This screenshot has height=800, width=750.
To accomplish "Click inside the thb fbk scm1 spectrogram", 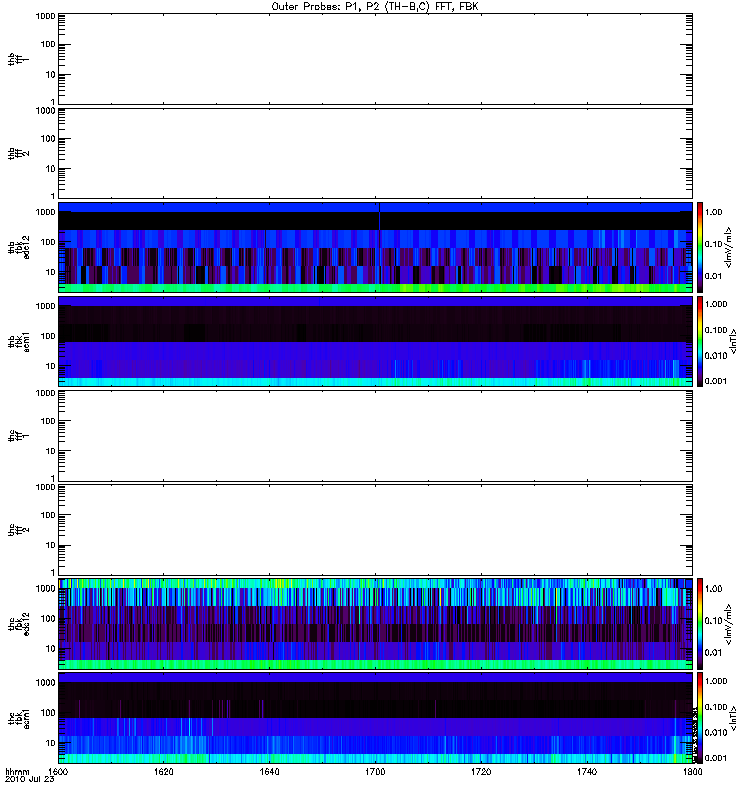I will (x=375, y=341).
